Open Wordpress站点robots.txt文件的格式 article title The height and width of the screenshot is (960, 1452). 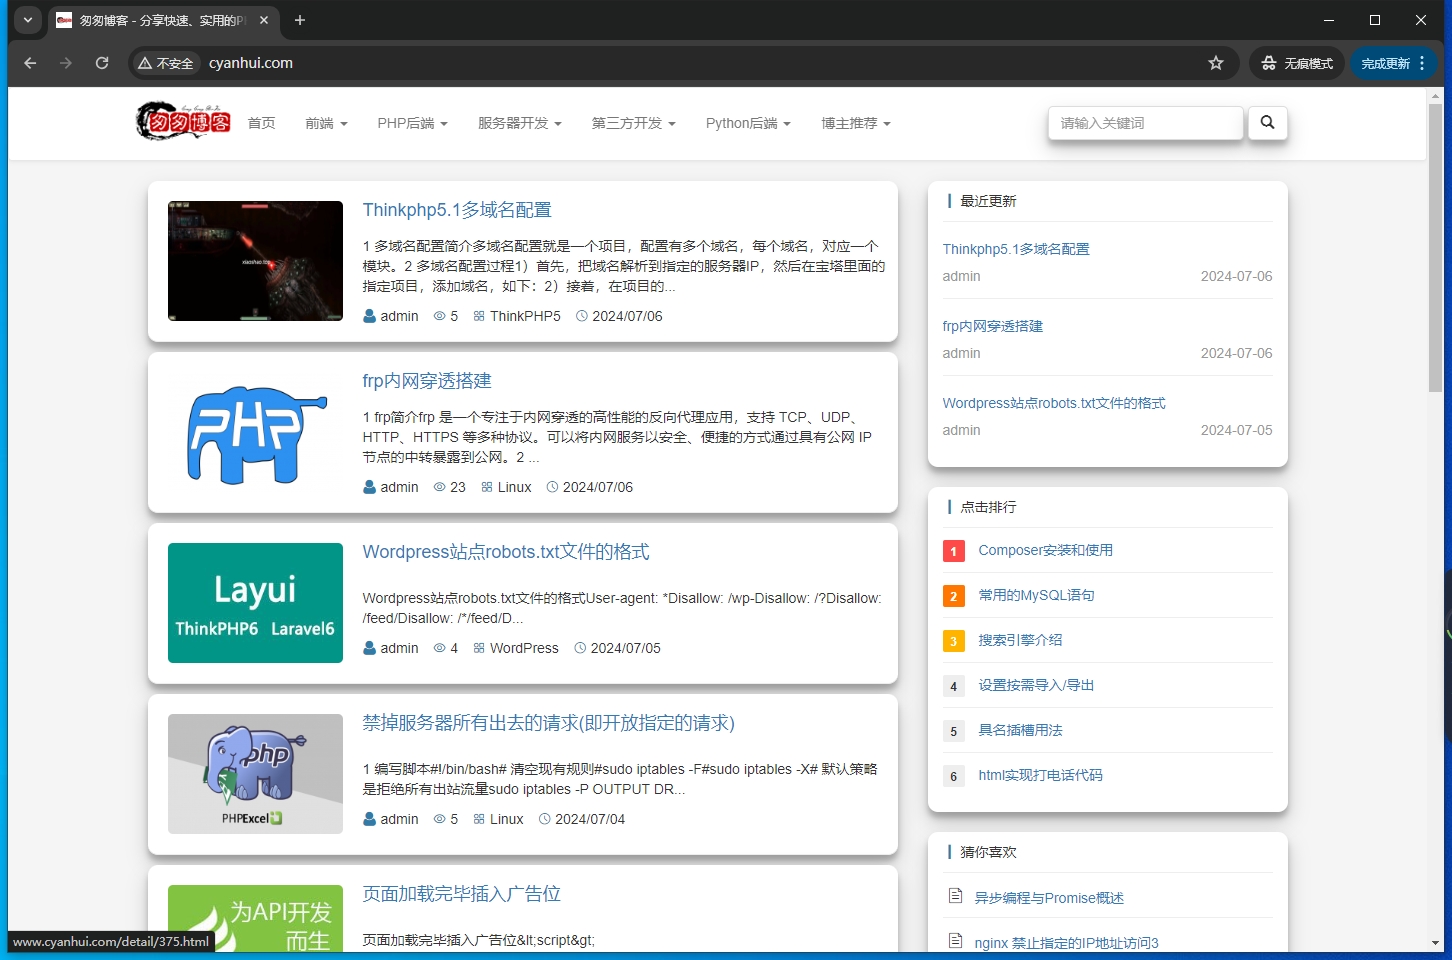click(506, 552)
